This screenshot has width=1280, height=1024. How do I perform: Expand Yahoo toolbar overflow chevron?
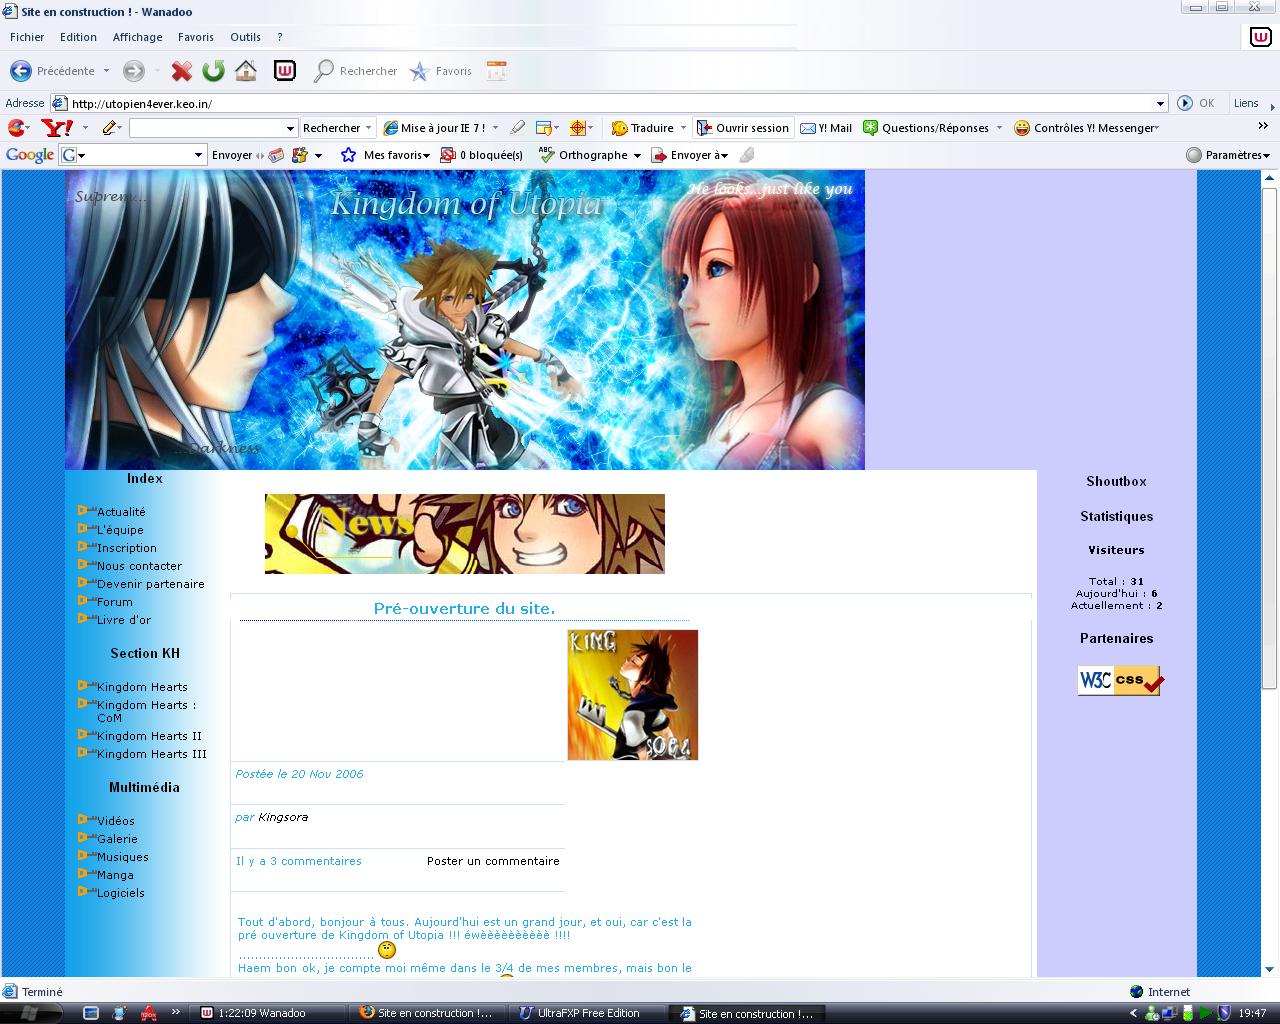[x=1263, y=126]
